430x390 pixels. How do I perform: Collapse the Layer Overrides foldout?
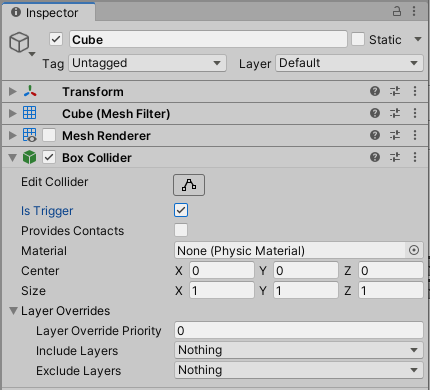tap(13, 311)
